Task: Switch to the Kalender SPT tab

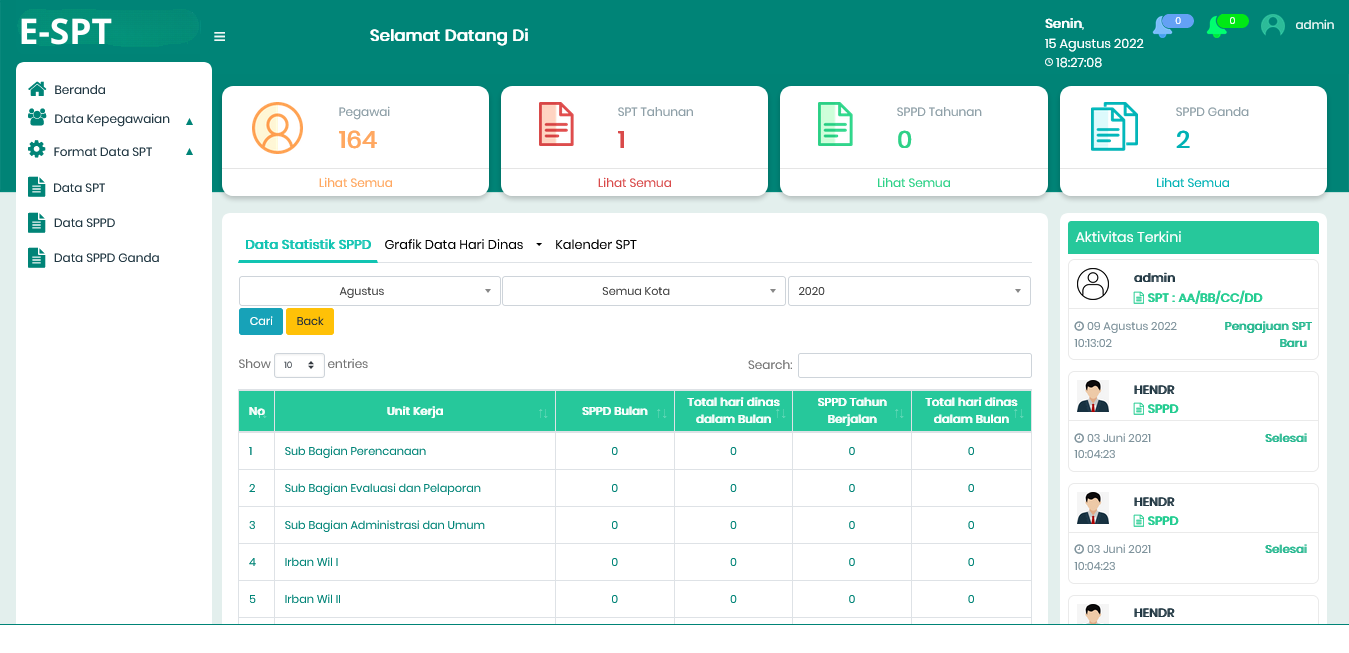Action: pos(596,245)
